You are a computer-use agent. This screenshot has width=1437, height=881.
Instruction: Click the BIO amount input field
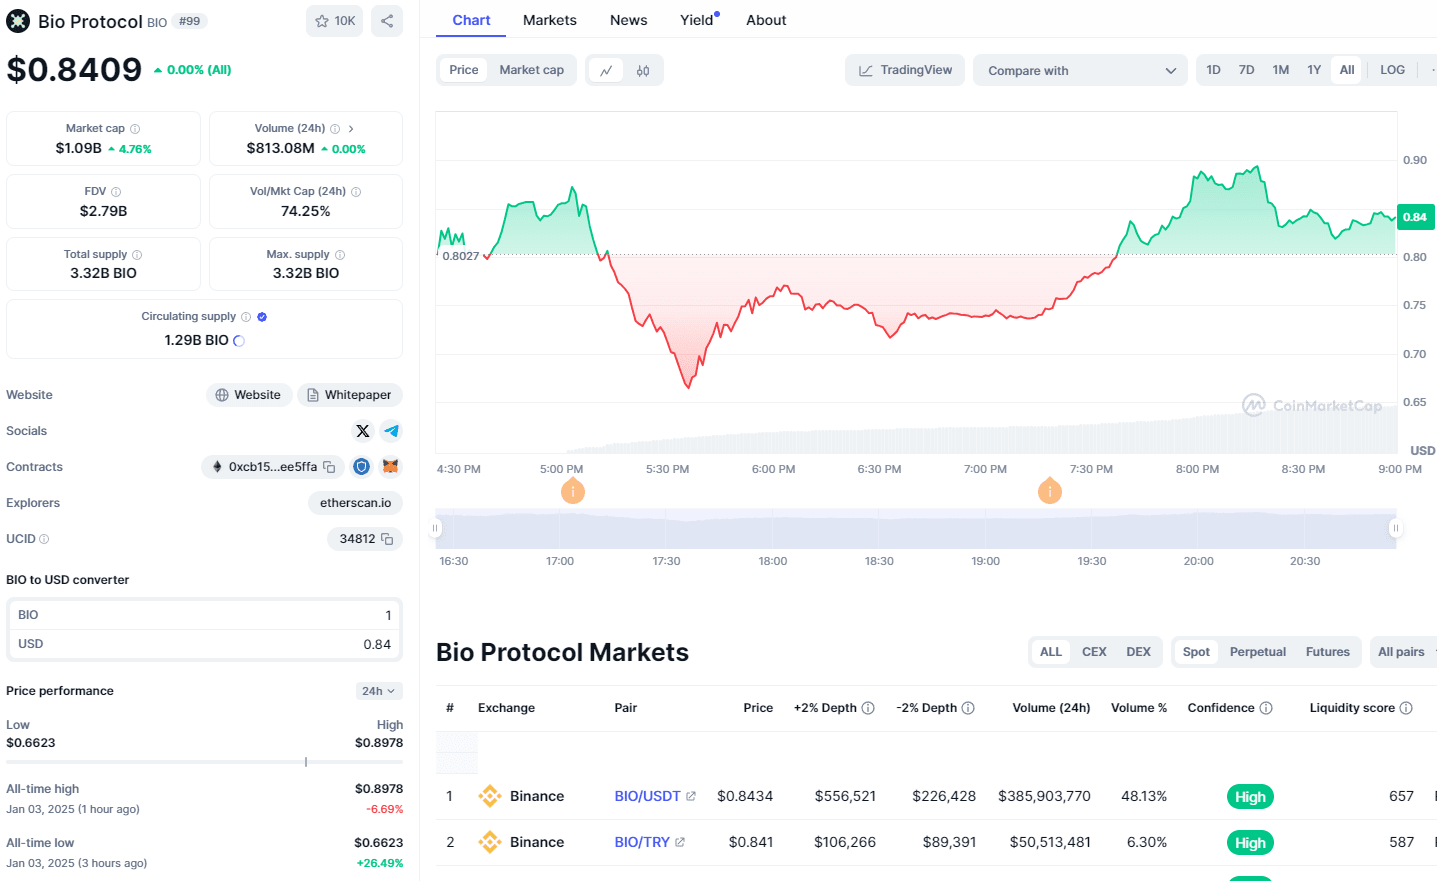(x=204, y=615)
